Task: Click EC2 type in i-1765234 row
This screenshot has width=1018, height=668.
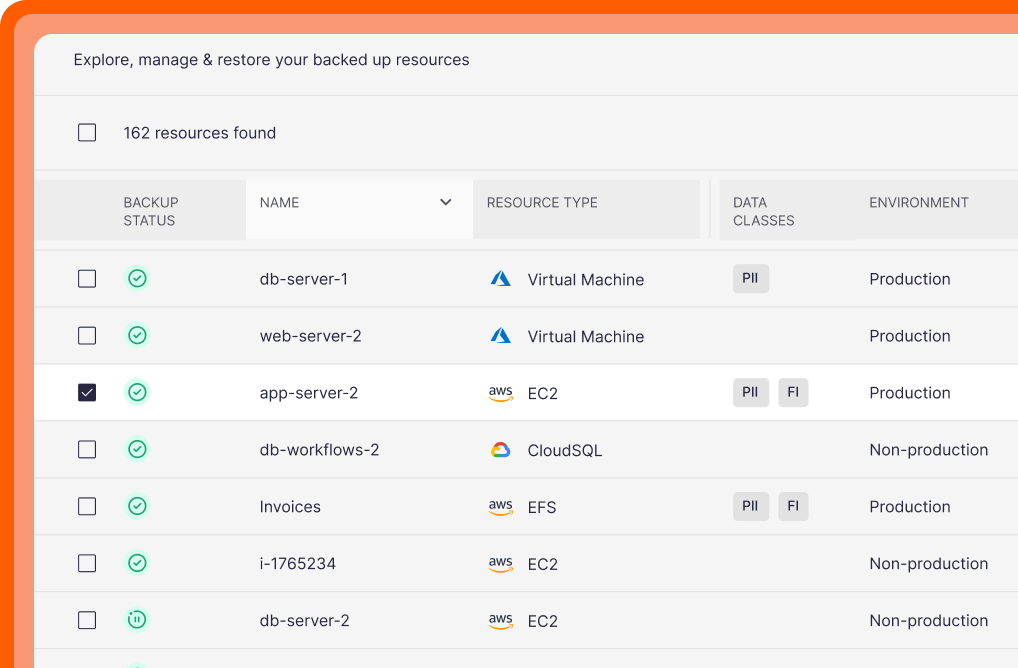Action: tap(543, 564)
